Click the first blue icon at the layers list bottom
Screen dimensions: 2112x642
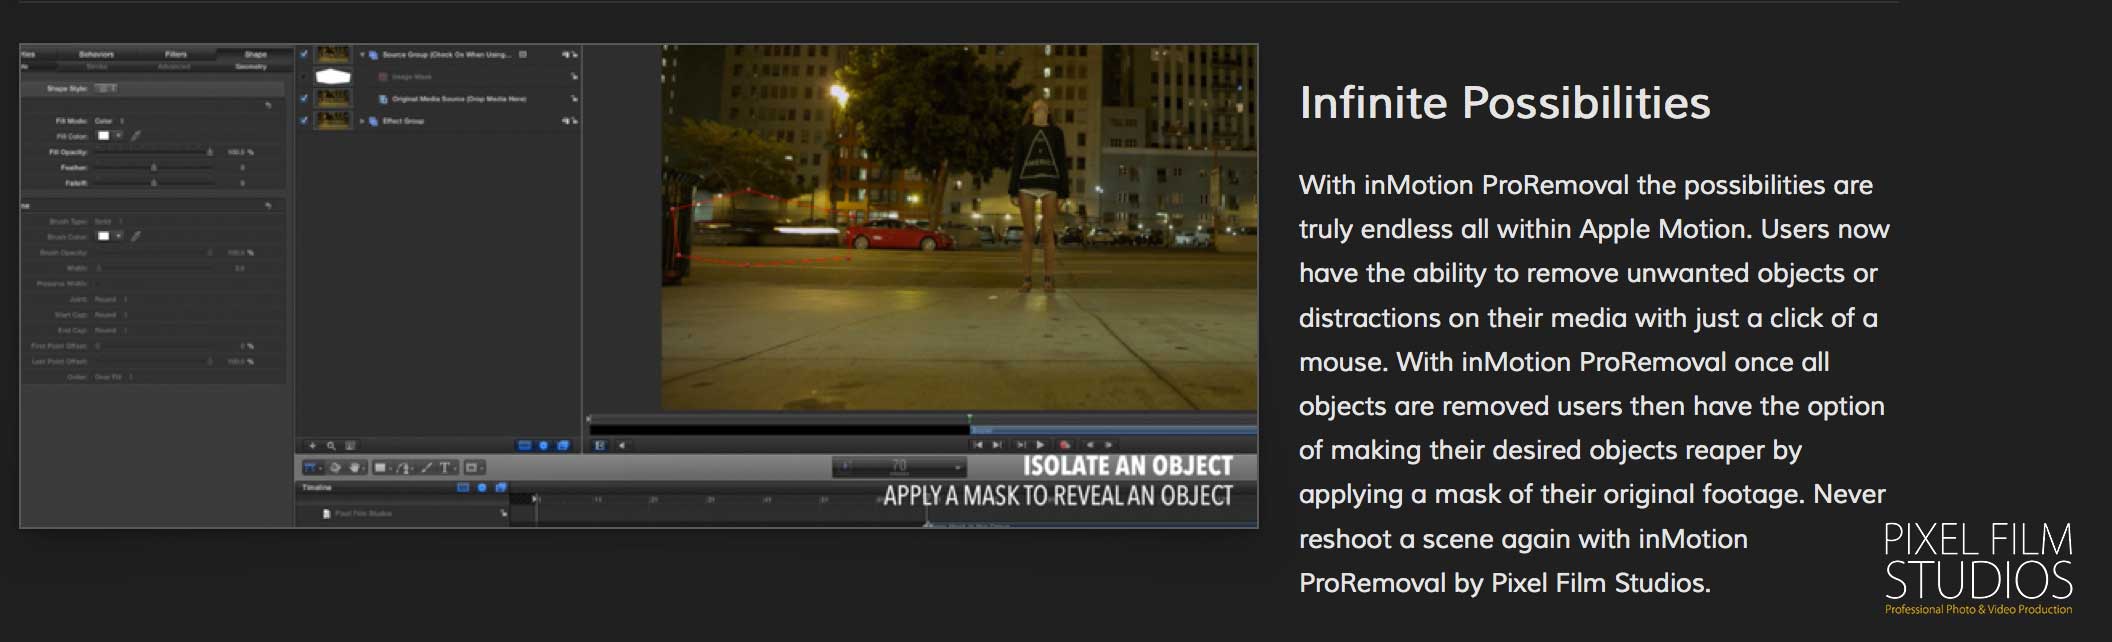point(524,445)
